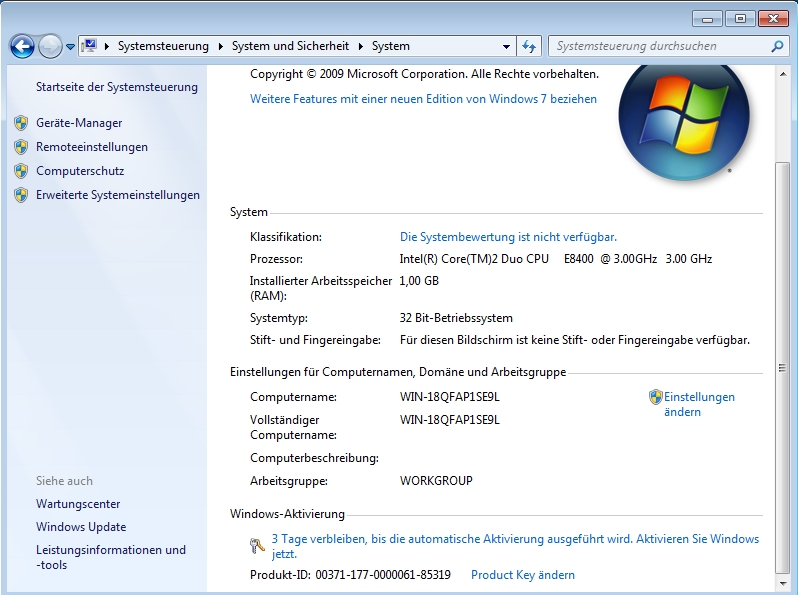Open Geräte-Manager link

(79, 123)
